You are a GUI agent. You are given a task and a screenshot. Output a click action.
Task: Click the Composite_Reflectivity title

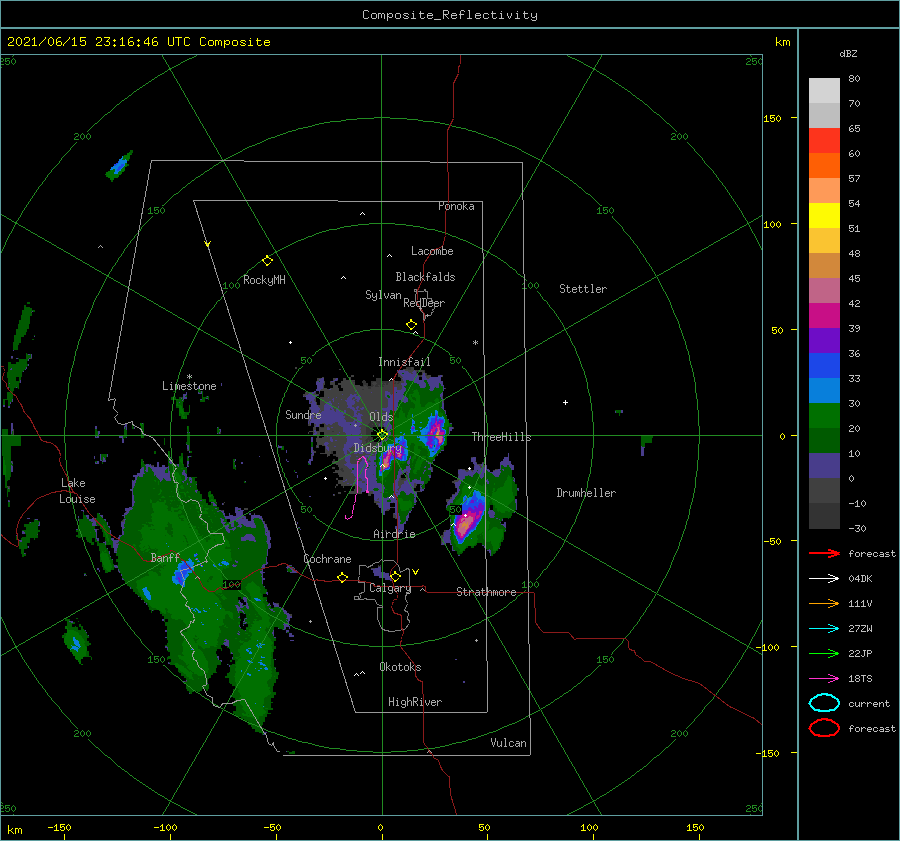(x=449, y=15)
